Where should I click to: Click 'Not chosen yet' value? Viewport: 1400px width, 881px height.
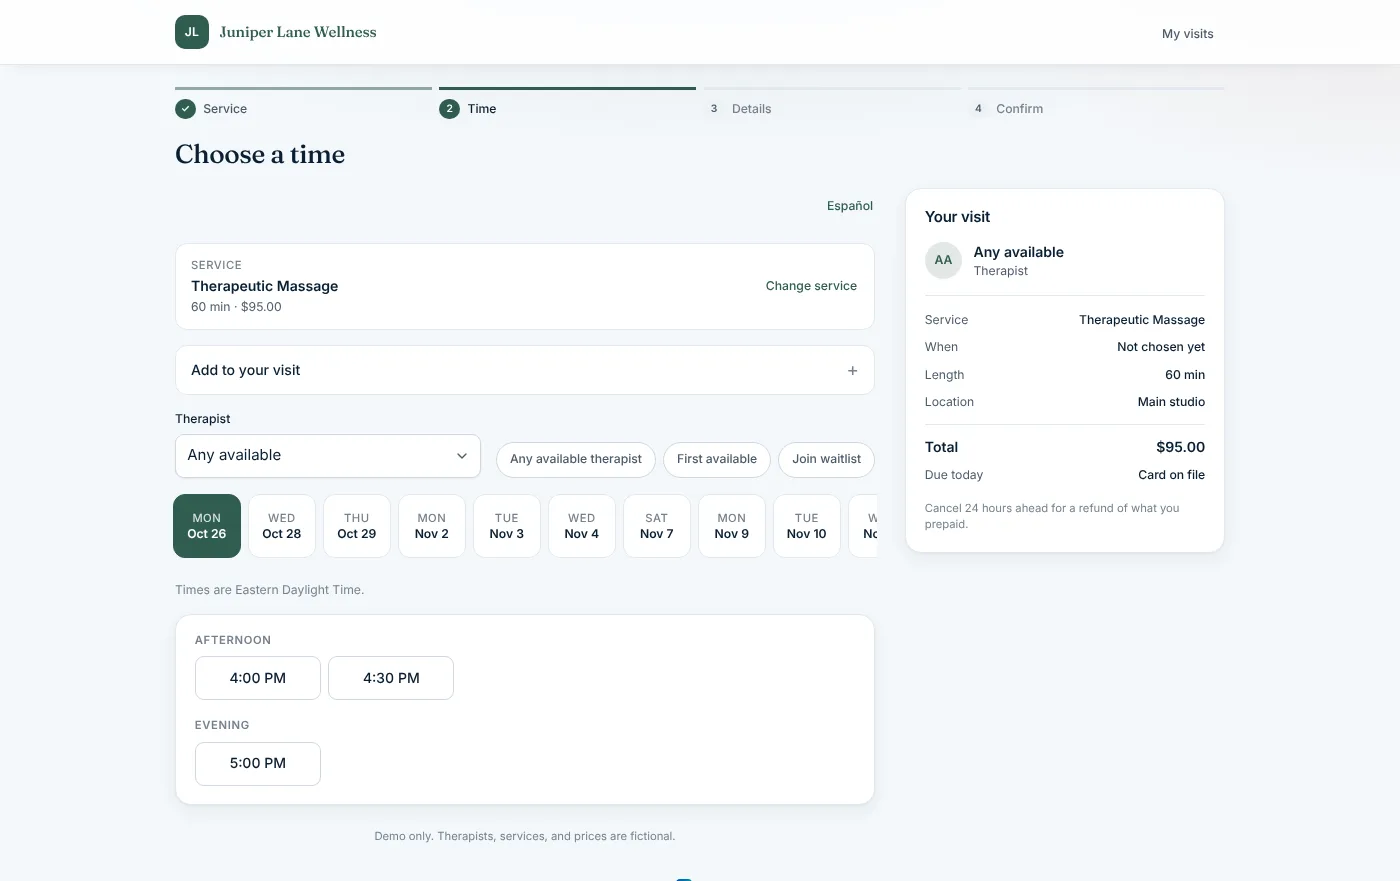click(1161, 347)
